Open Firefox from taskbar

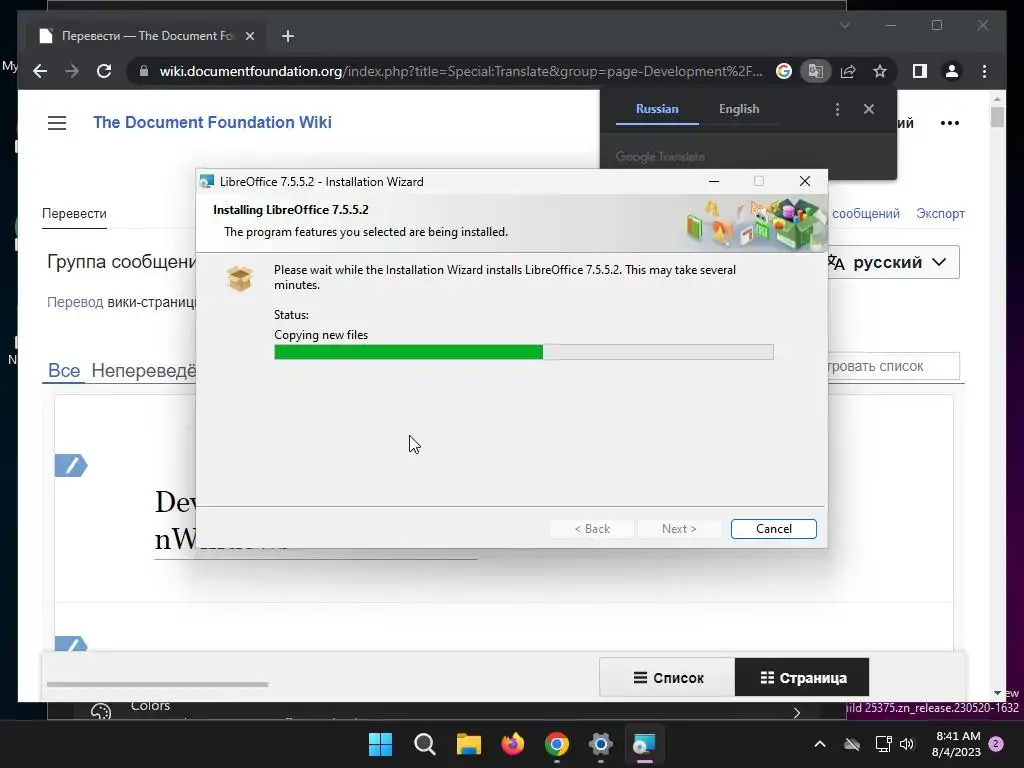[x=513, y=744]
